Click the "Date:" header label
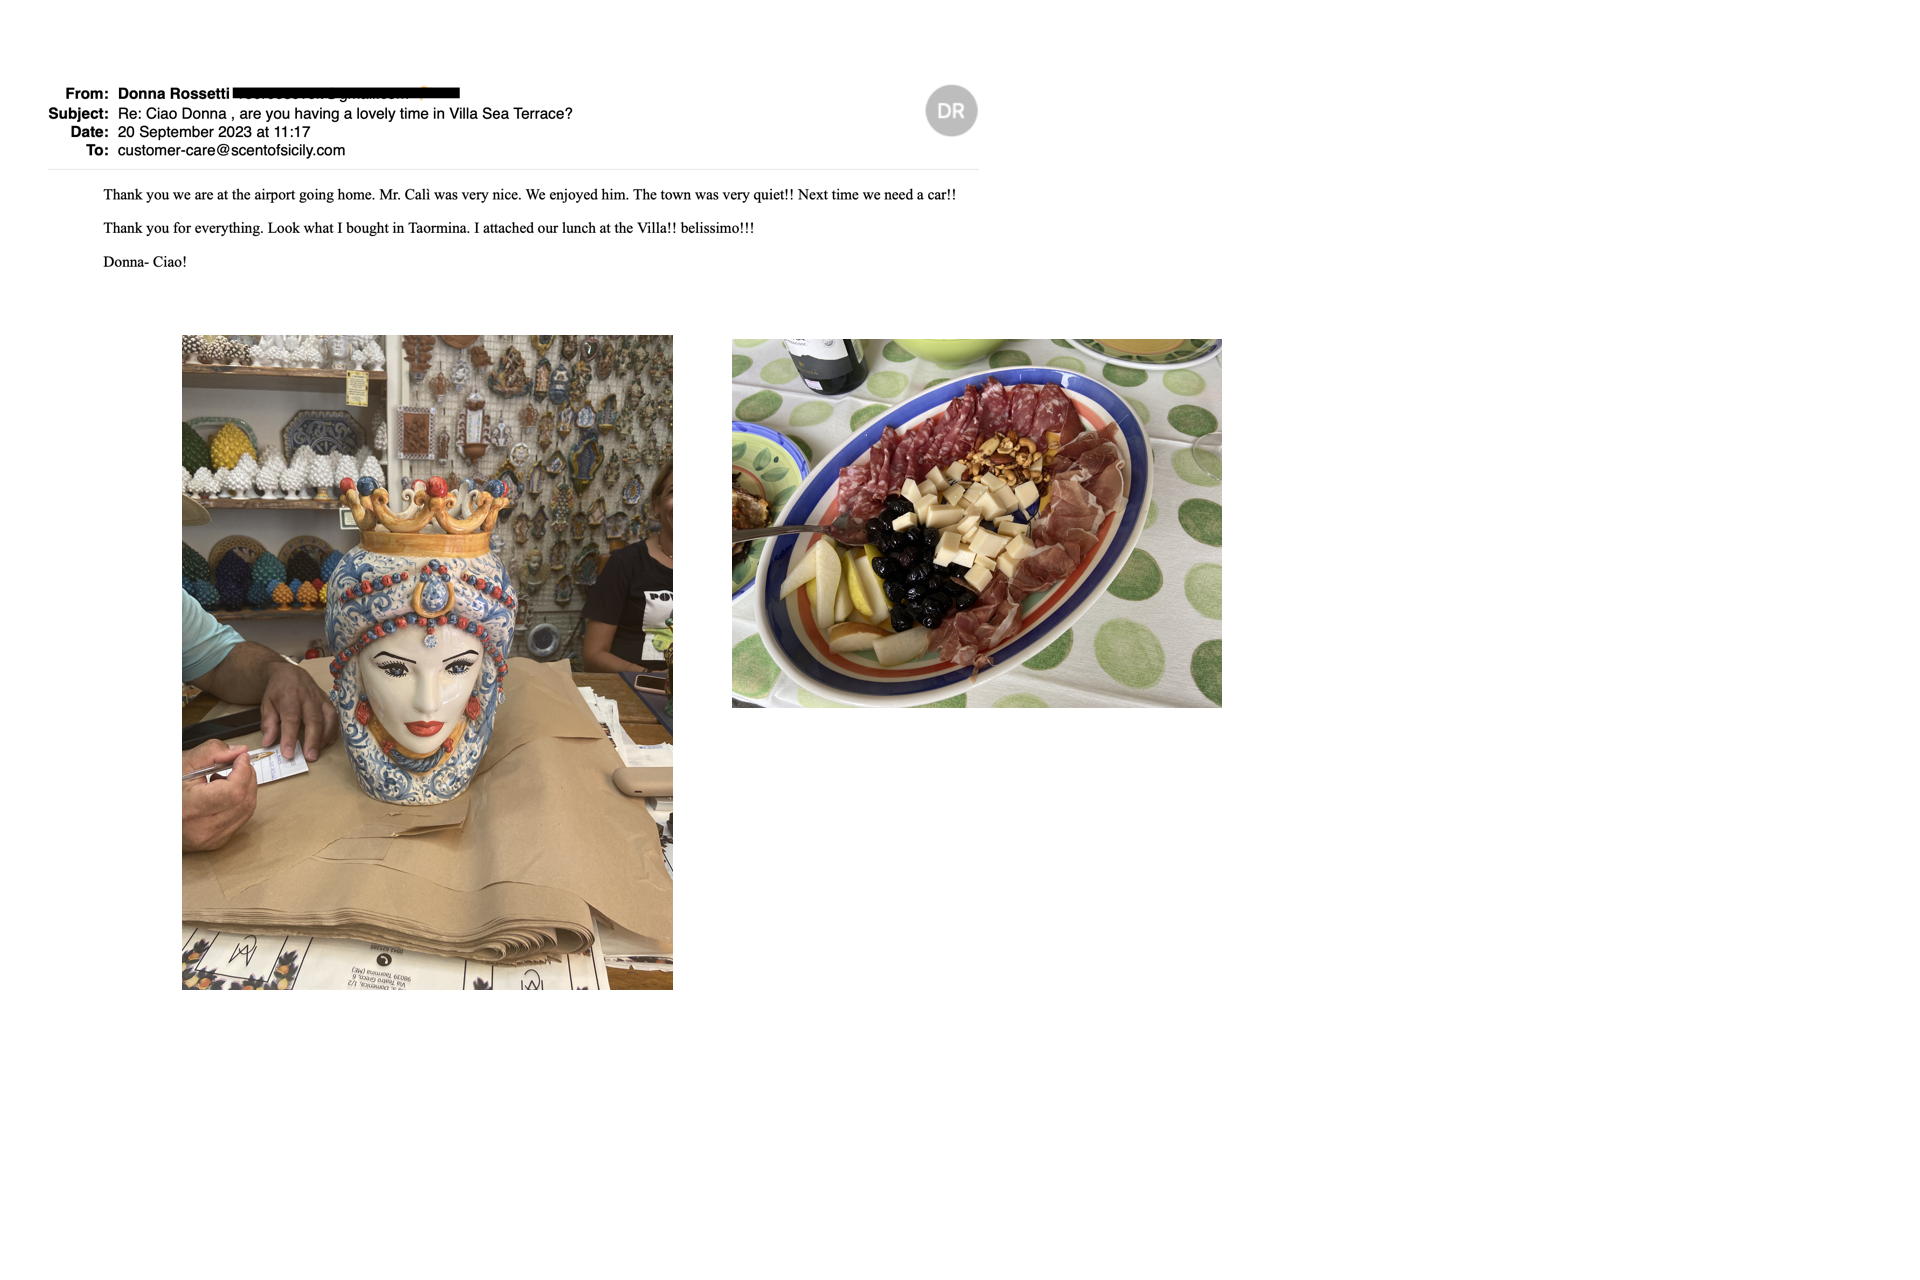1920x1280 pixels. [x=89, y=132]
